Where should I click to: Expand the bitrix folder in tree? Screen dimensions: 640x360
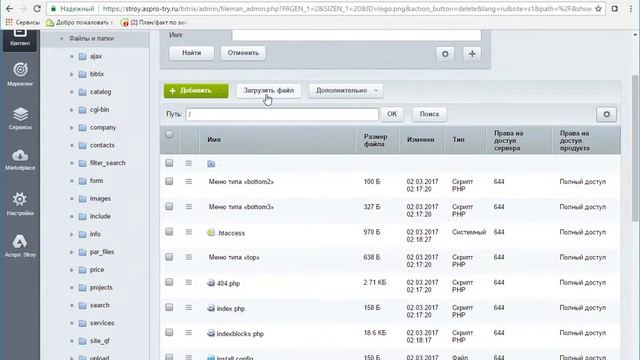click(x=72, y=74)
